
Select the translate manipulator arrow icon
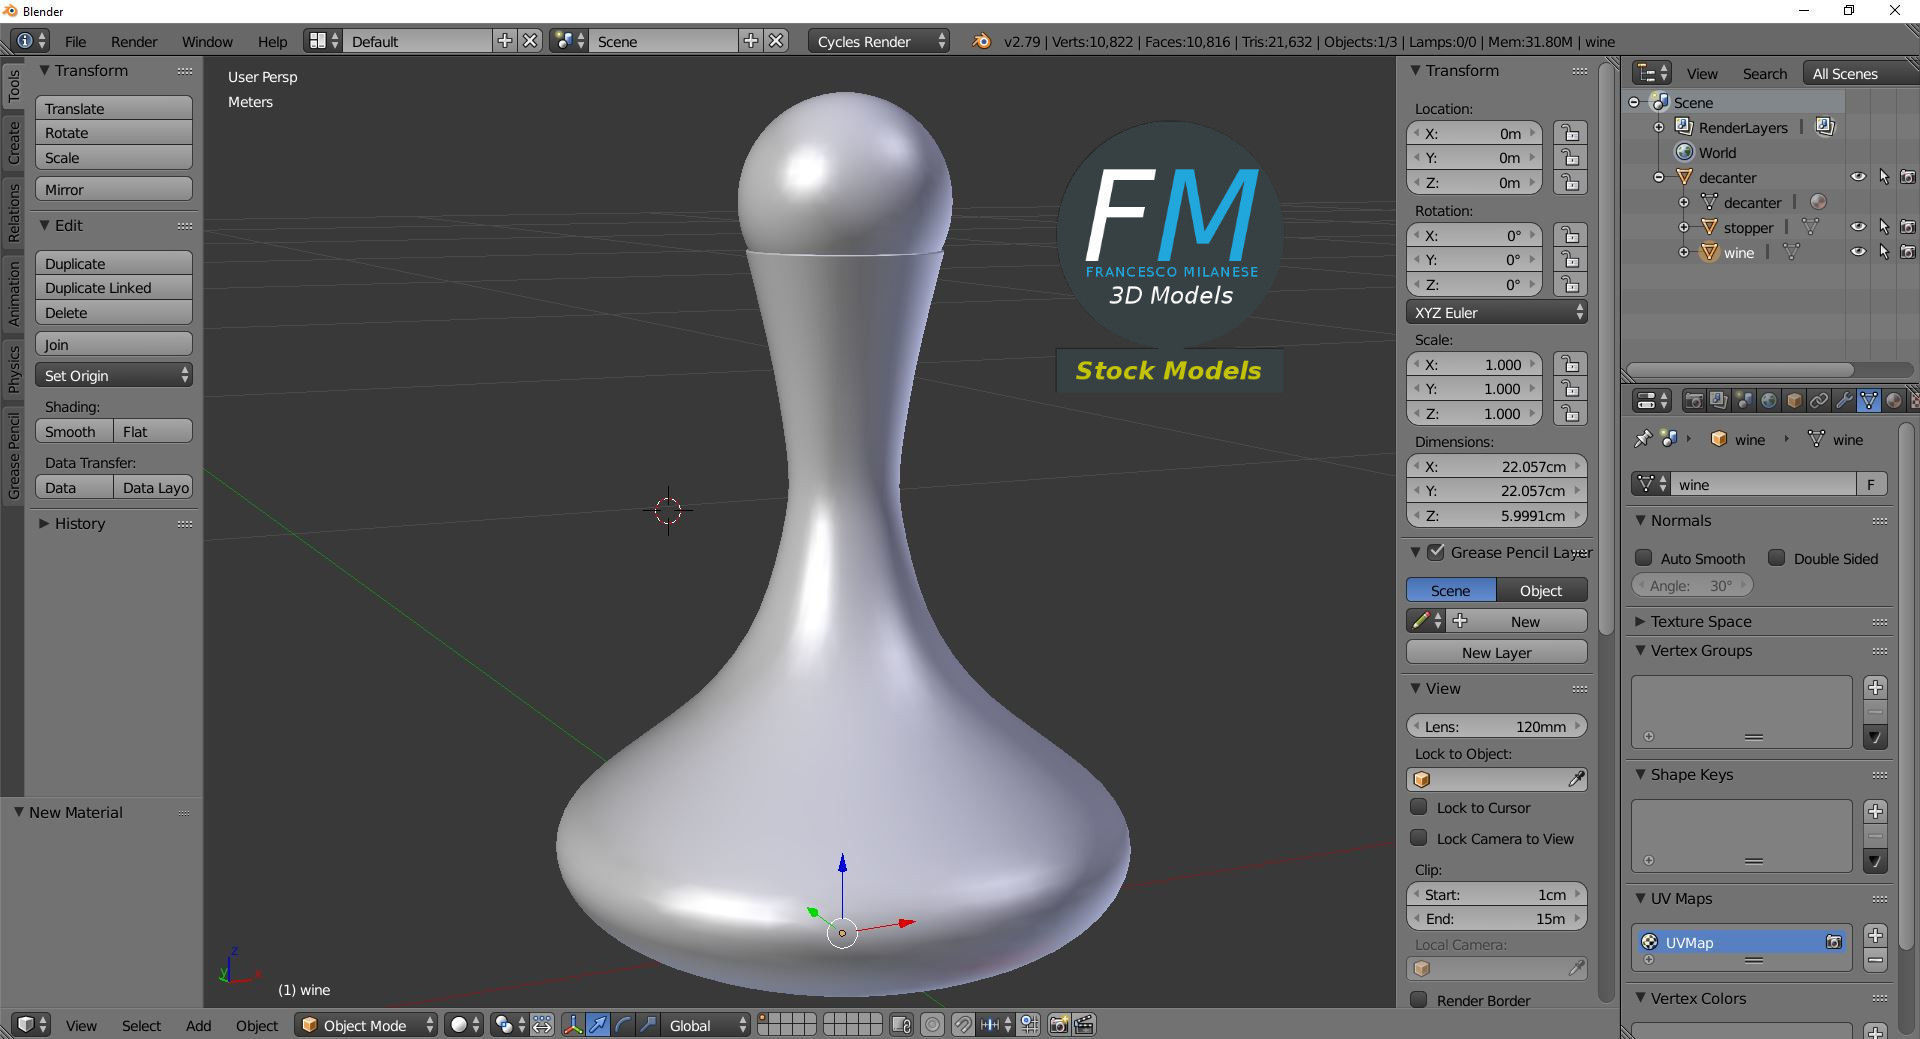[x=598, y=1025]
